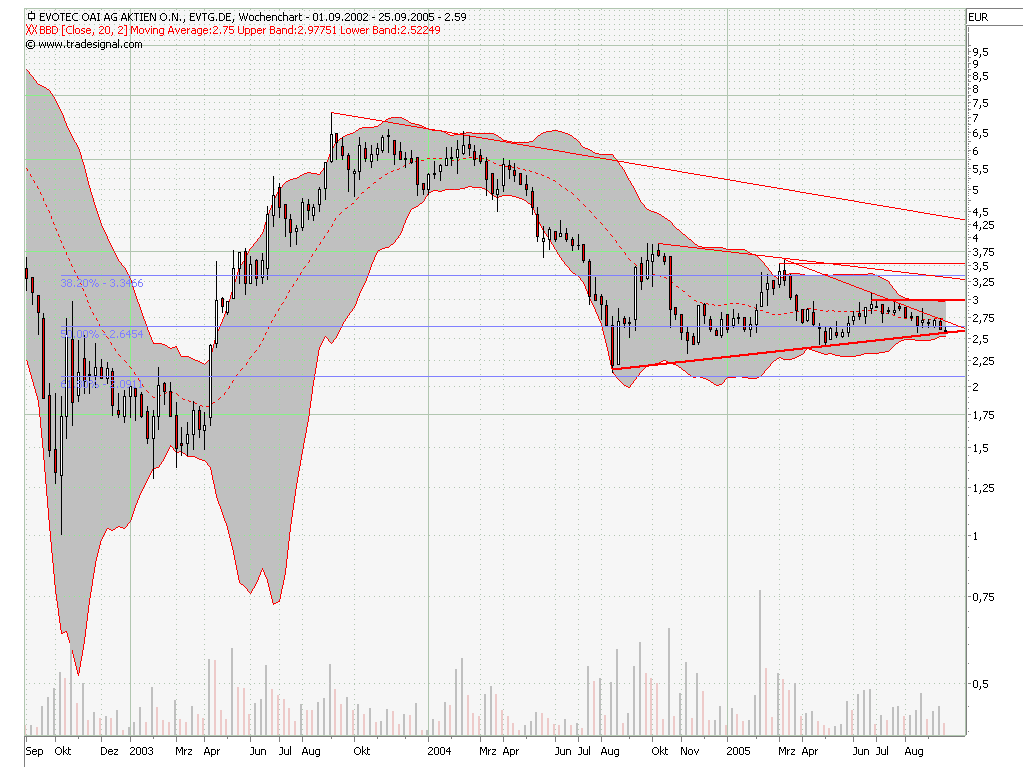Click the Sep label at time axis start
The height and width of the screenshot is (768, 1024).
[x=35, y=750]
